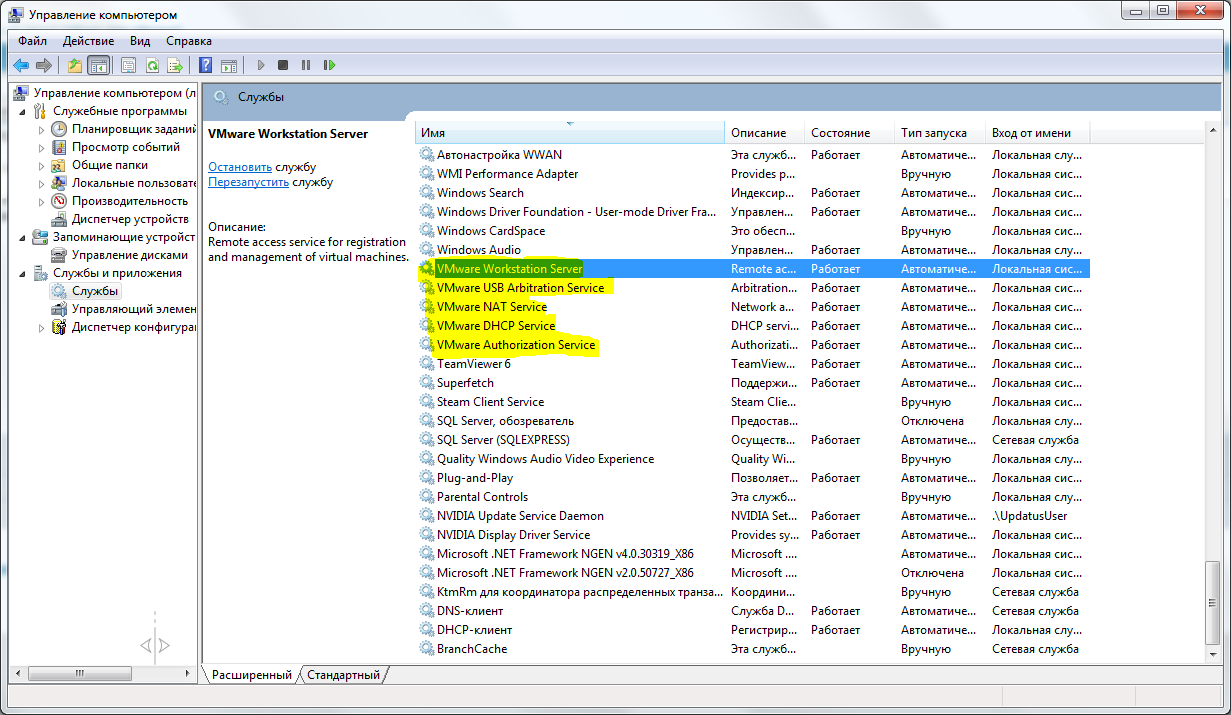The image size is (1231, 715).
Task: Click the Restart Service toolbar icon
Action: 329,65
